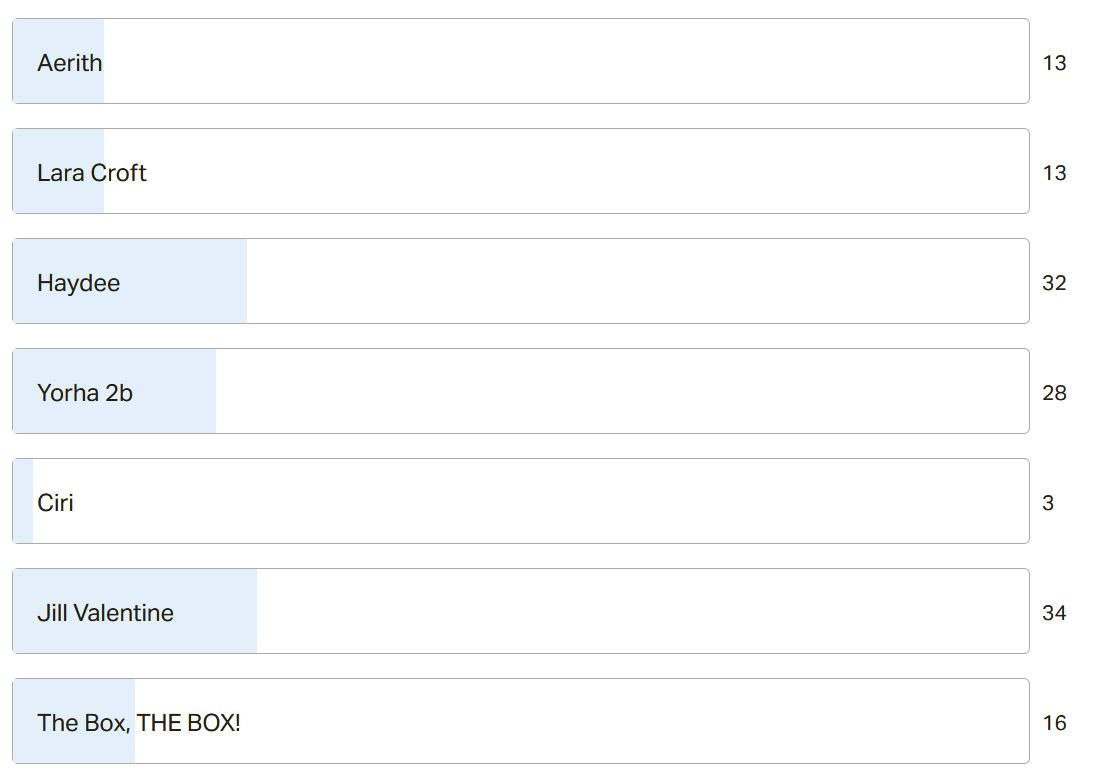Pick the Yorha 2b poll option

coord(521,391)
